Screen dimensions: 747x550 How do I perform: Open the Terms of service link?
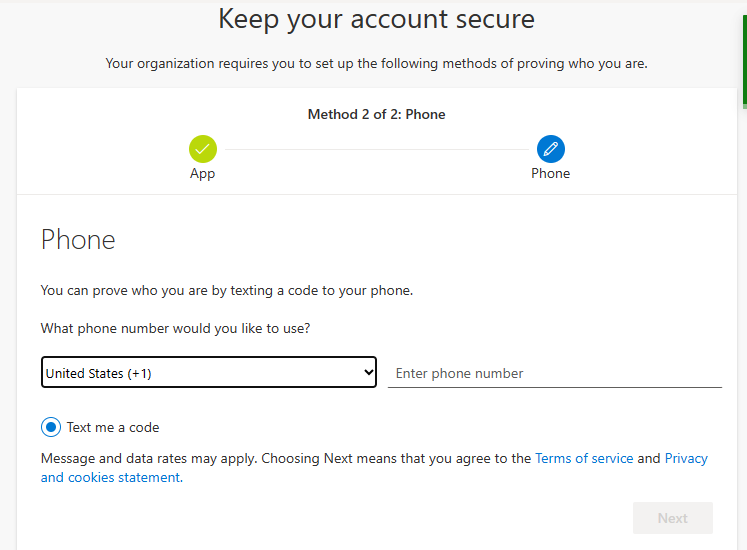[584, 458]
